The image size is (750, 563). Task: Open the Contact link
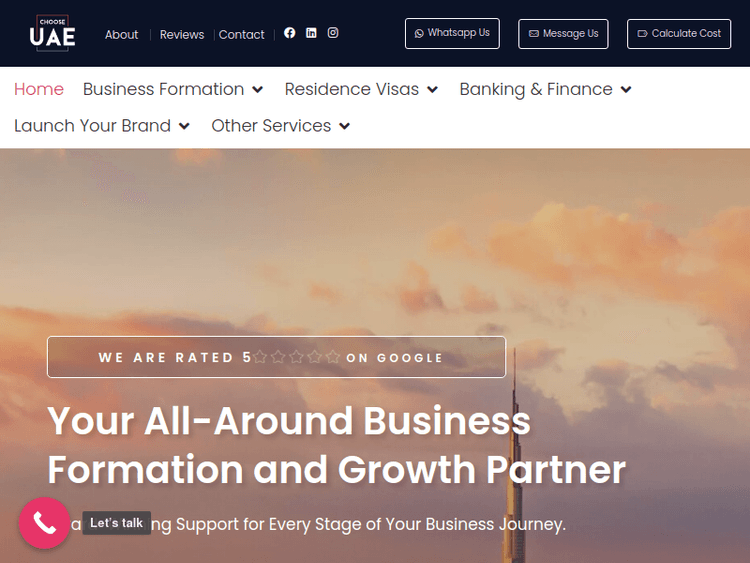241,34
